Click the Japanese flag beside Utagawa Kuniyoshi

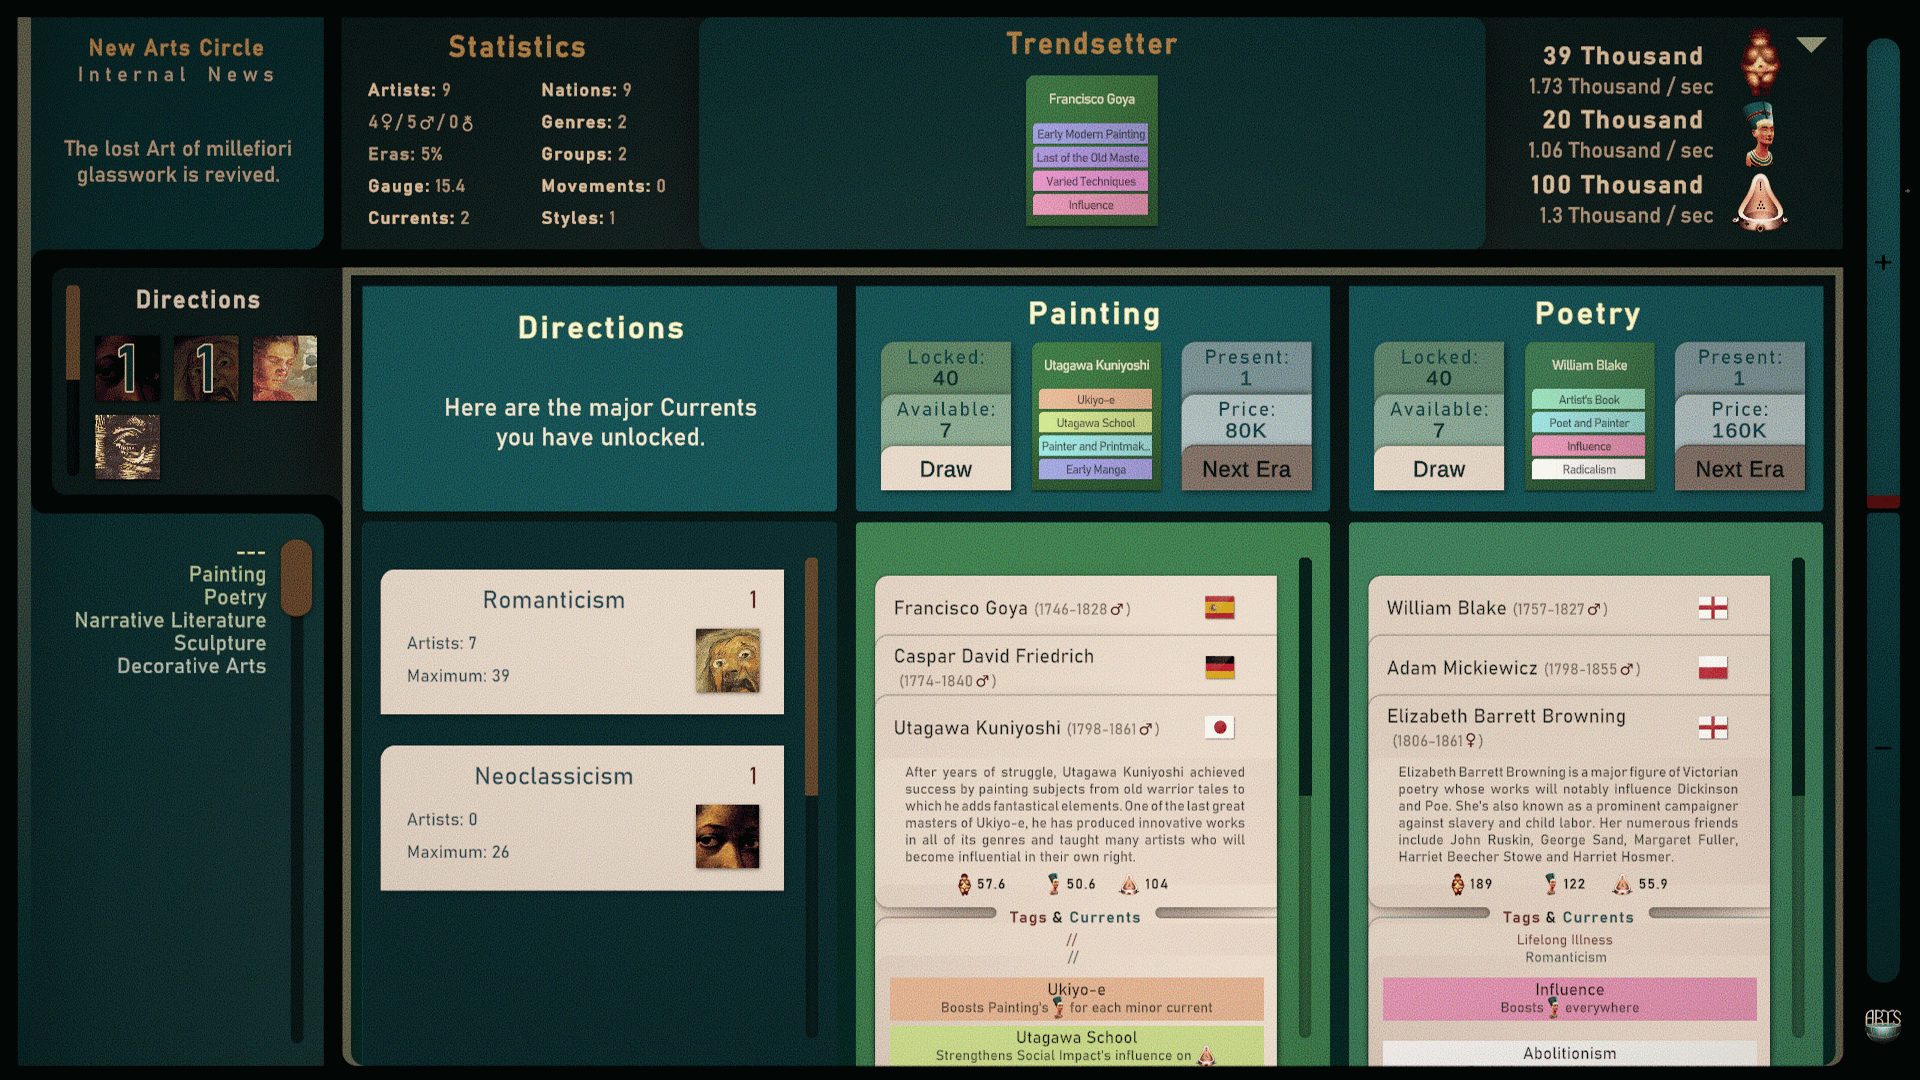point(1219,728)
